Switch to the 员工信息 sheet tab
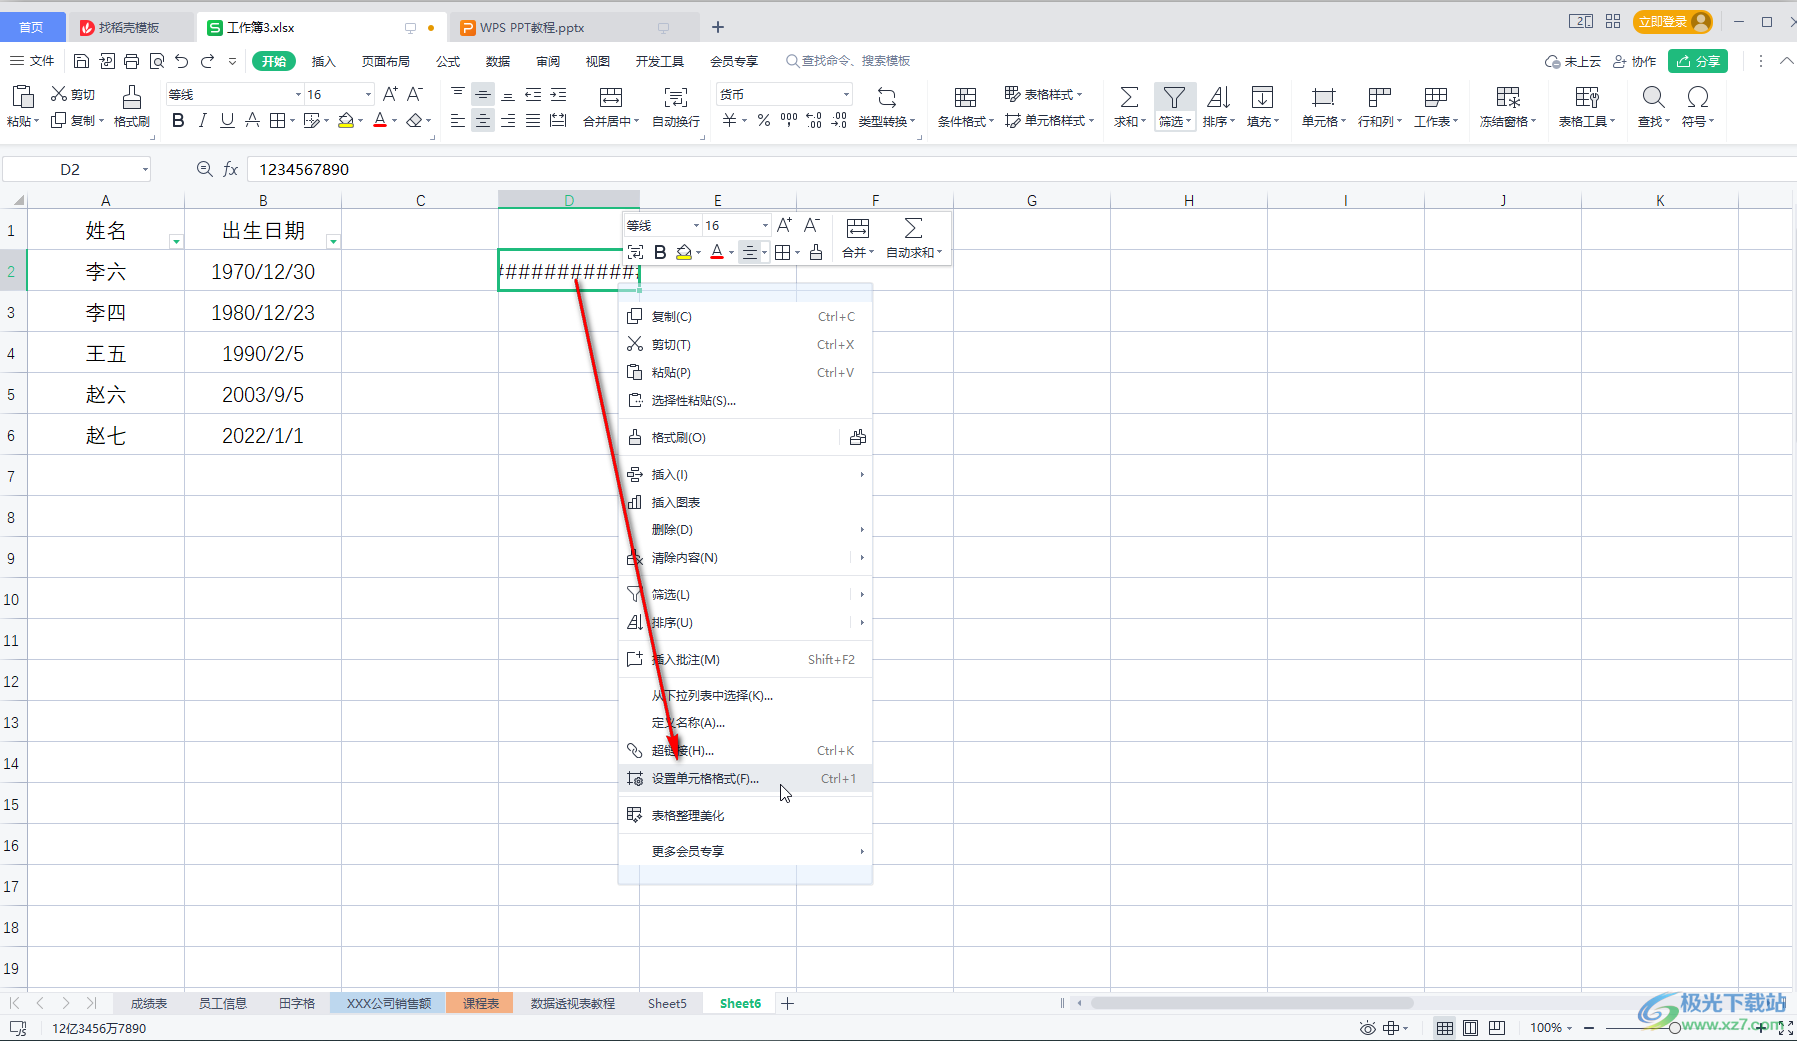1797x1041 pixels. (x=222, y=1003)
